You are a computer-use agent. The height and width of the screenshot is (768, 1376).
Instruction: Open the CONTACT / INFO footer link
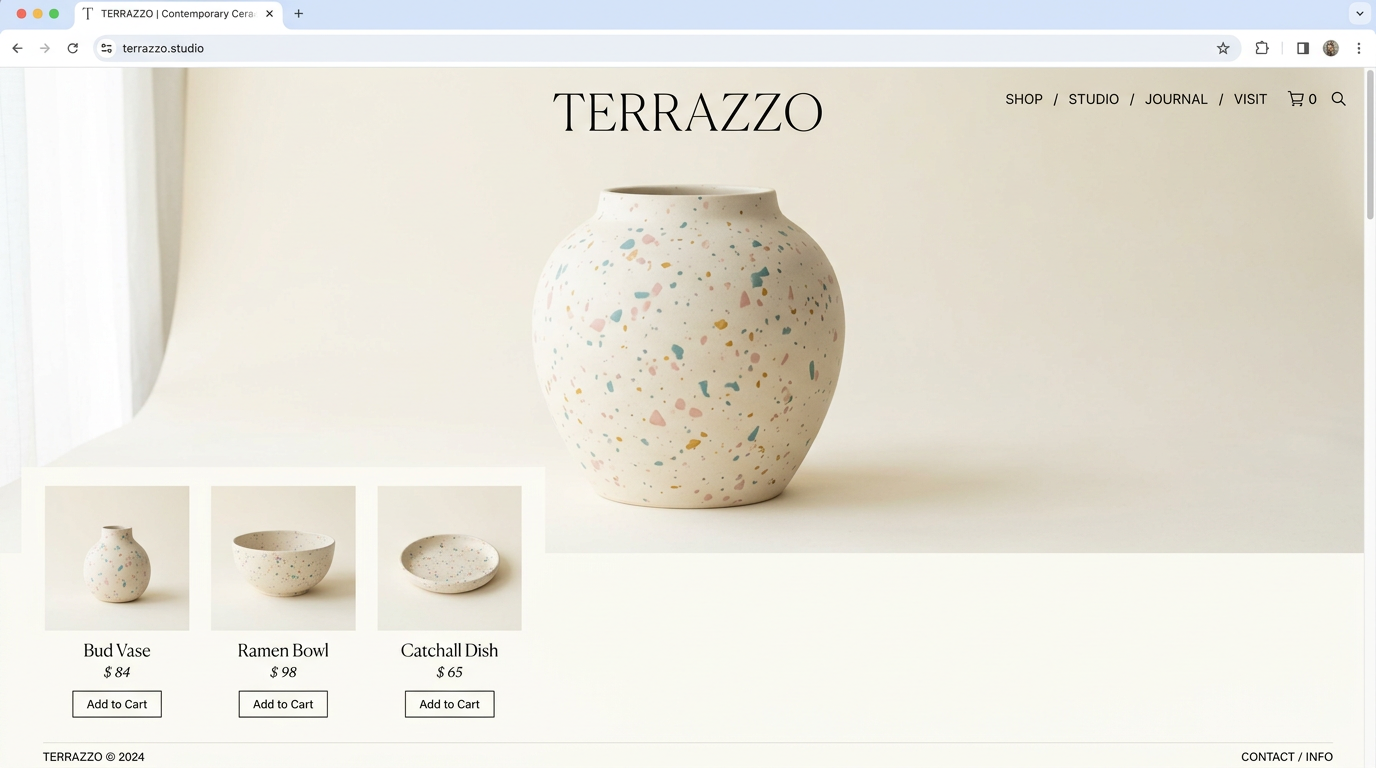tap(1287, 757)
